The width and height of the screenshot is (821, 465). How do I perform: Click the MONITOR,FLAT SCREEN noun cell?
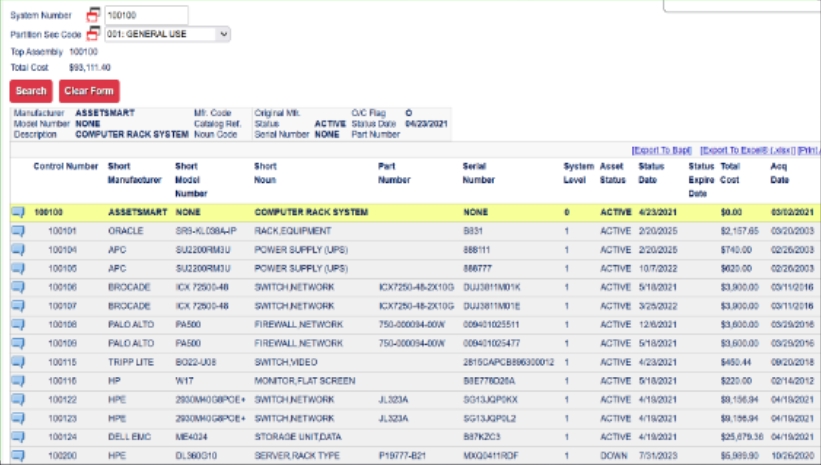coord(305,381)
